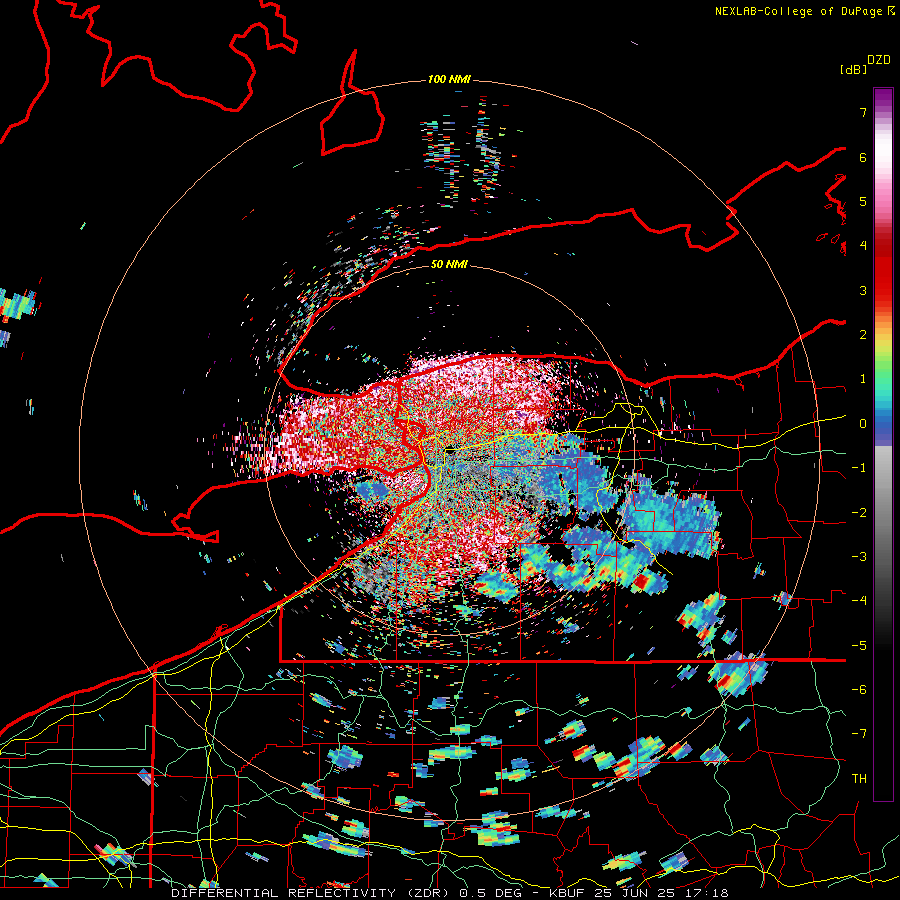This screenshot has height=900, width=900.
Task: Click the -4 value on the color scale
Action: click(859, 601)
